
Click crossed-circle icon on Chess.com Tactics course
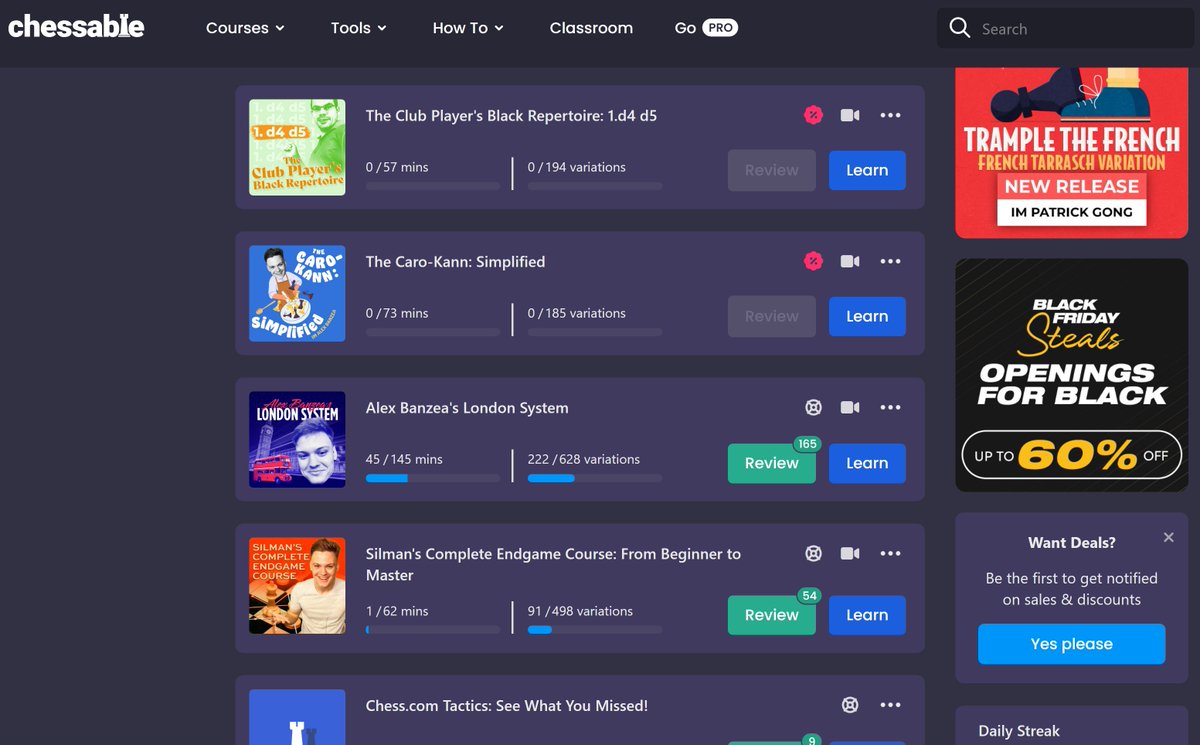pos(850,705)
